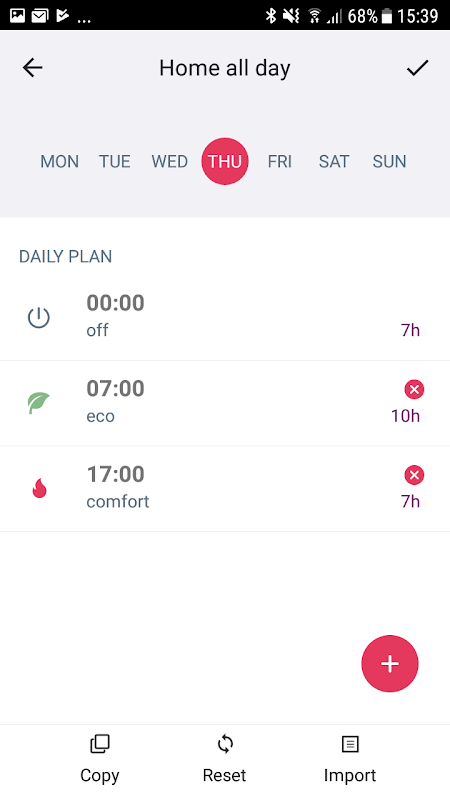Open the 00:00 off entry
The image size is (450, 800).
click(225, 318)
